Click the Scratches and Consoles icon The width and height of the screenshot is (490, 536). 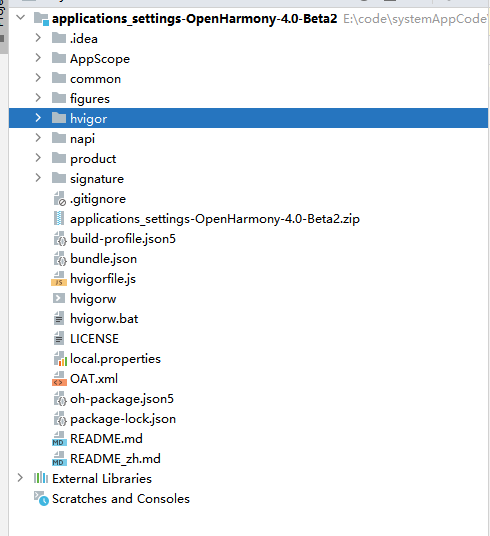click(x=41, y=499)
